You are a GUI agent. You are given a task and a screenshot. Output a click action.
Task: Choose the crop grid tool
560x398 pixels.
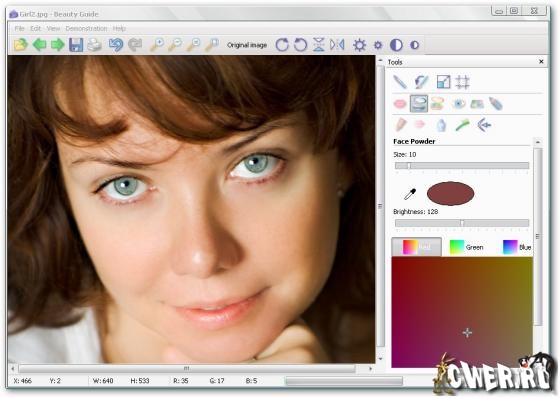tap(462, 82)
